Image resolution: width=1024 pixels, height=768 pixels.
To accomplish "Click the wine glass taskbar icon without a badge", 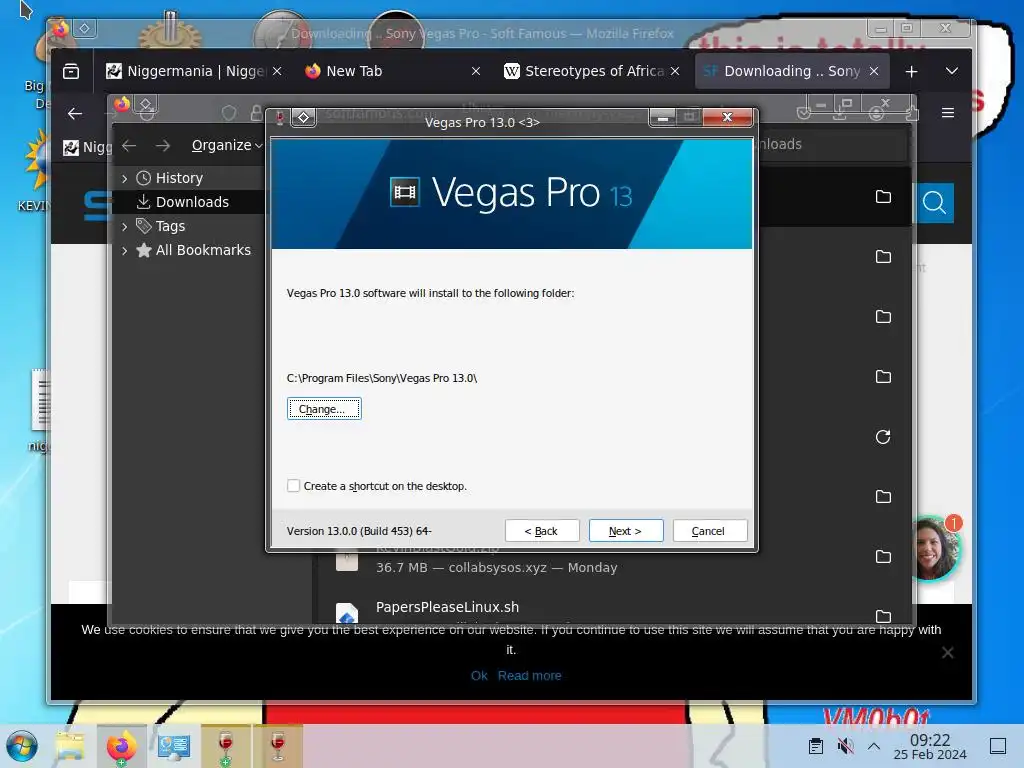I will pos(278,746).
